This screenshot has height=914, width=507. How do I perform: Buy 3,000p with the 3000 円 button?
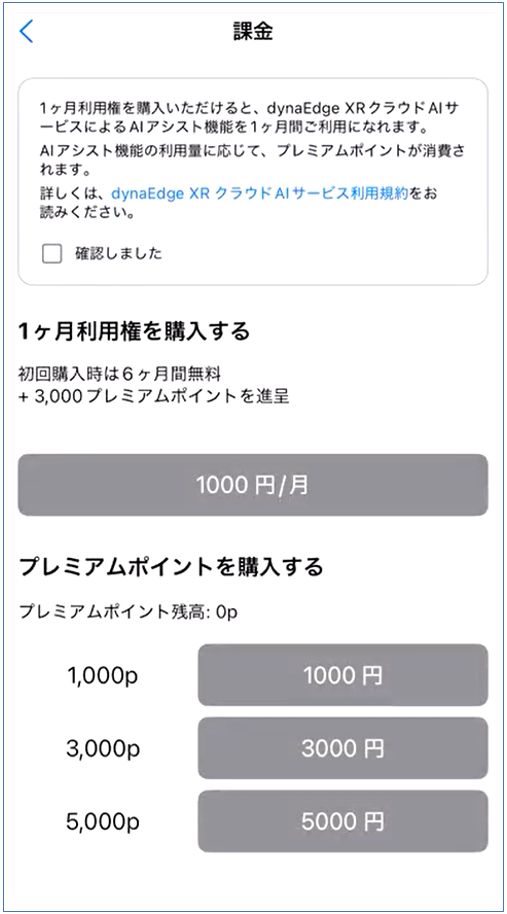tap(343, 748)
